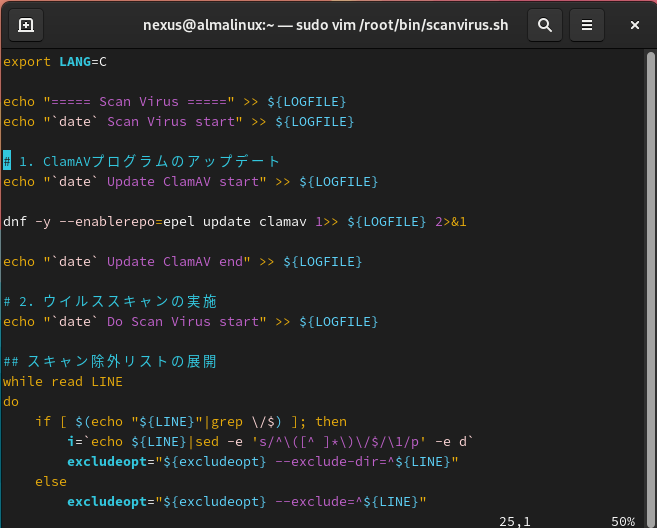Place cursor on the export LANG=C line
This screenshot has height=528, width=657.
coord(55,62)
